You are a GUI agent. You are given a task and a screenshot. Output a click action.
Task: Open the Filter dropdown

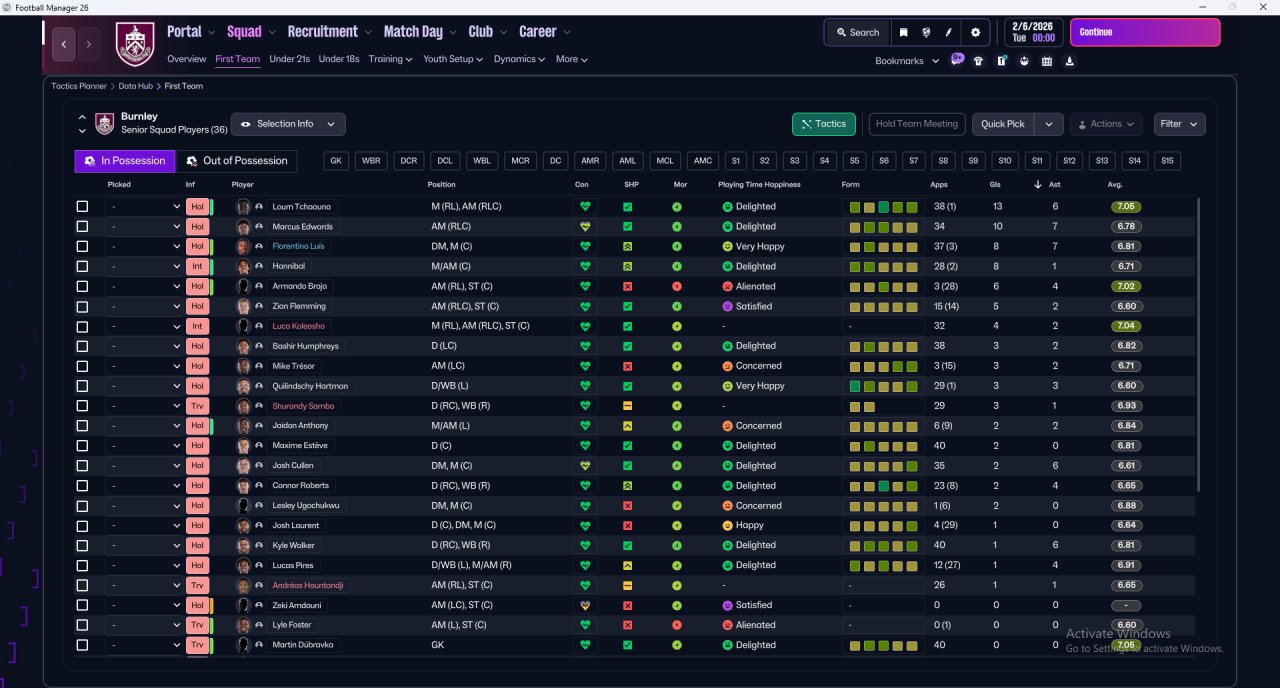pos(1179,124)
